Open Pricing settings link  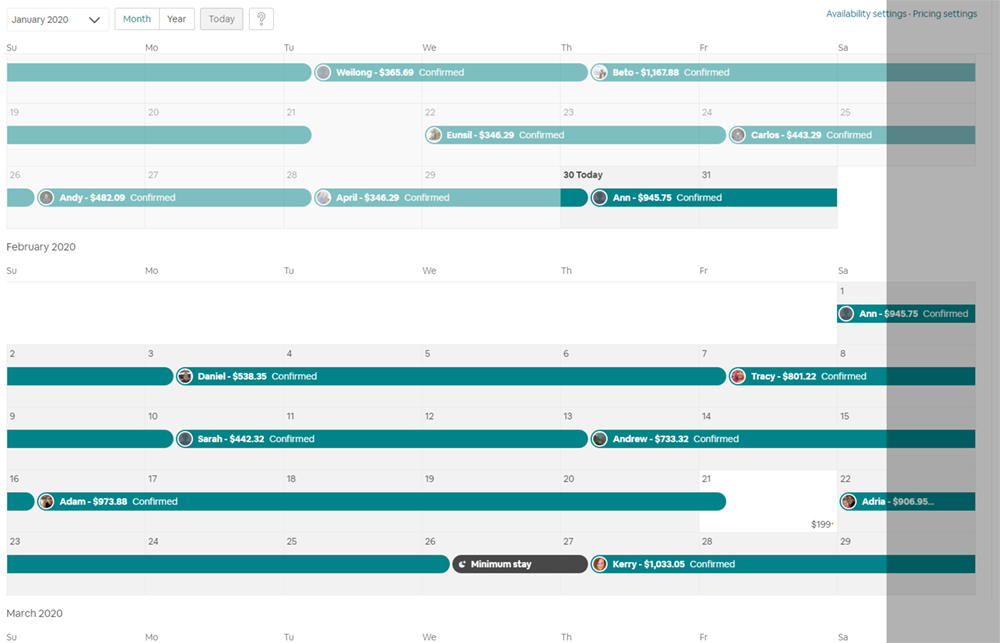pyautogui.click(x=945, y=14)
